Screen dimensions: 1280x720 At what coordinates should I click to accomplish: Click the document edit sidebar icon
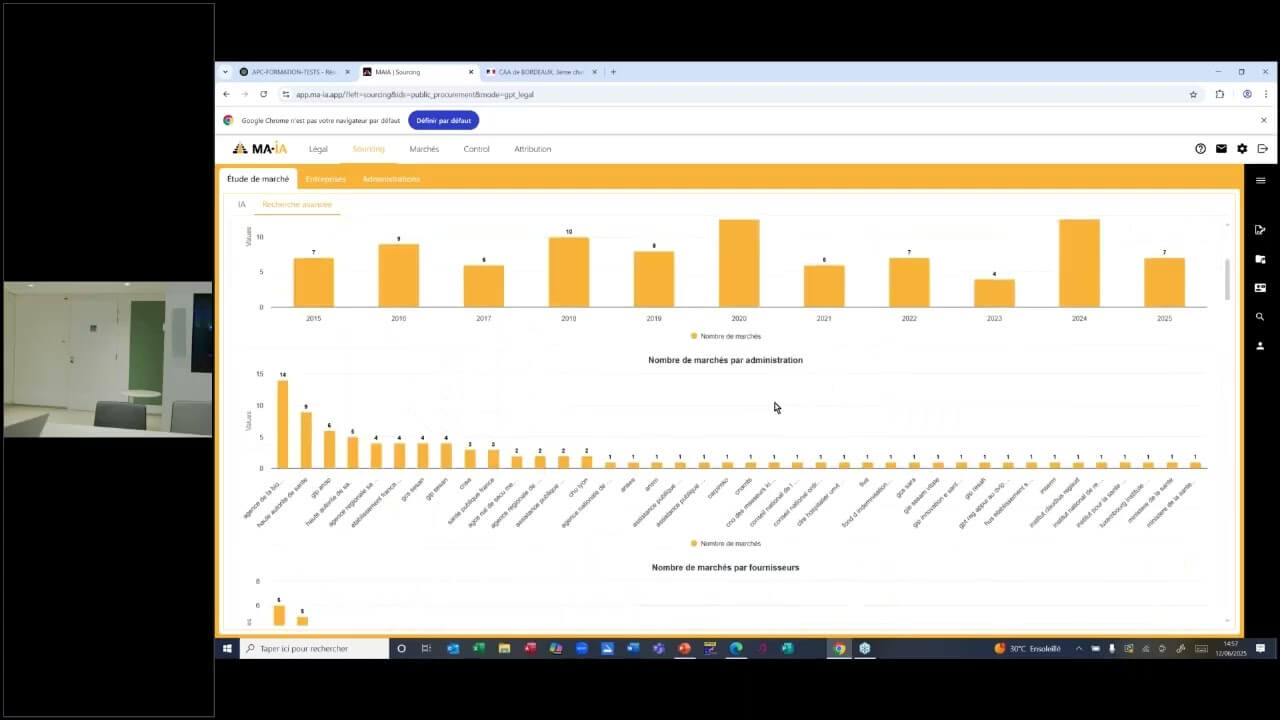[x=1260, y=230]
